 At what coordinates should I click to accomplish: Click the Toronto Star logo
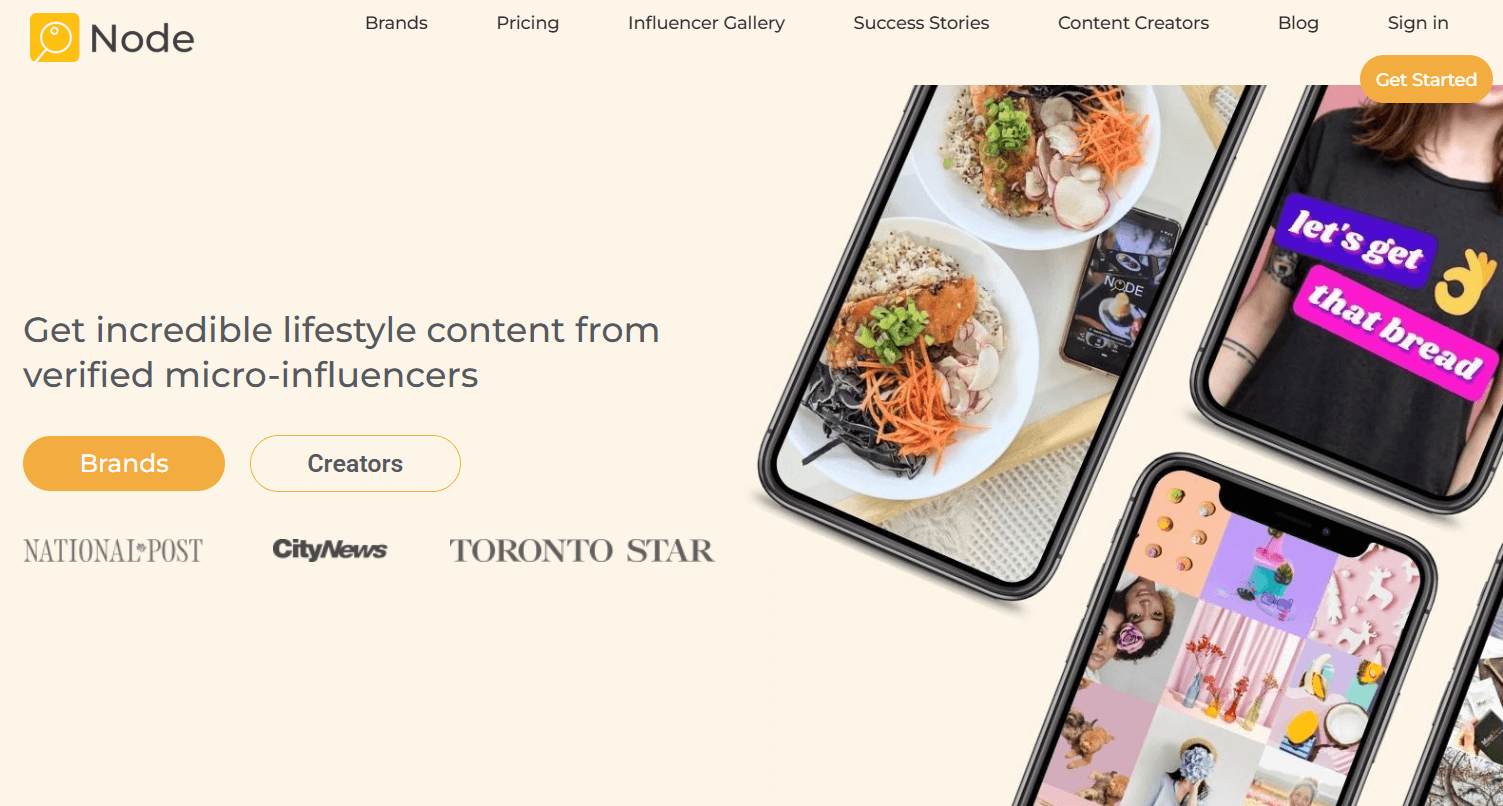point(582,550)
